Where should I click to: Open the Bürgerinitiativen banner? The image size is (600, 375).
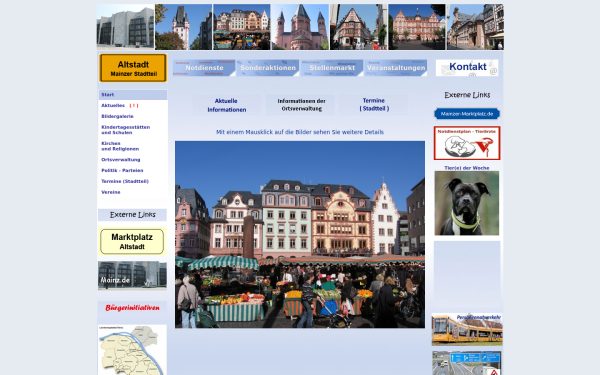[x=132, y=308]
